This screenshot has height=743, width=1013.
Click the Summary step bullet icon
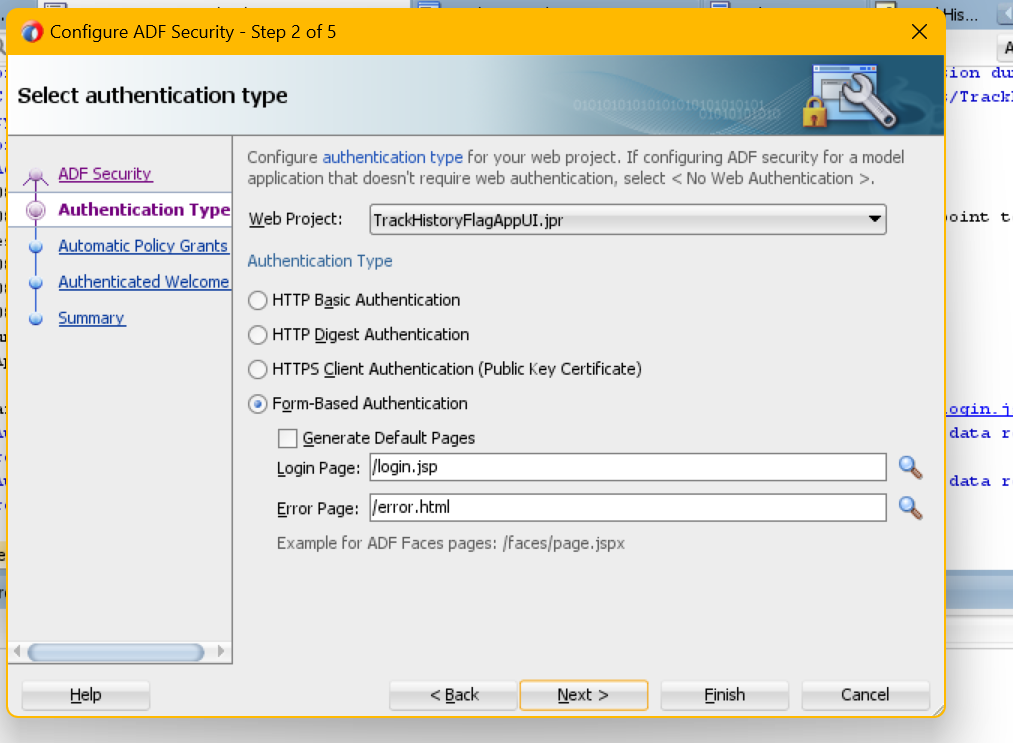coord(36,319)
